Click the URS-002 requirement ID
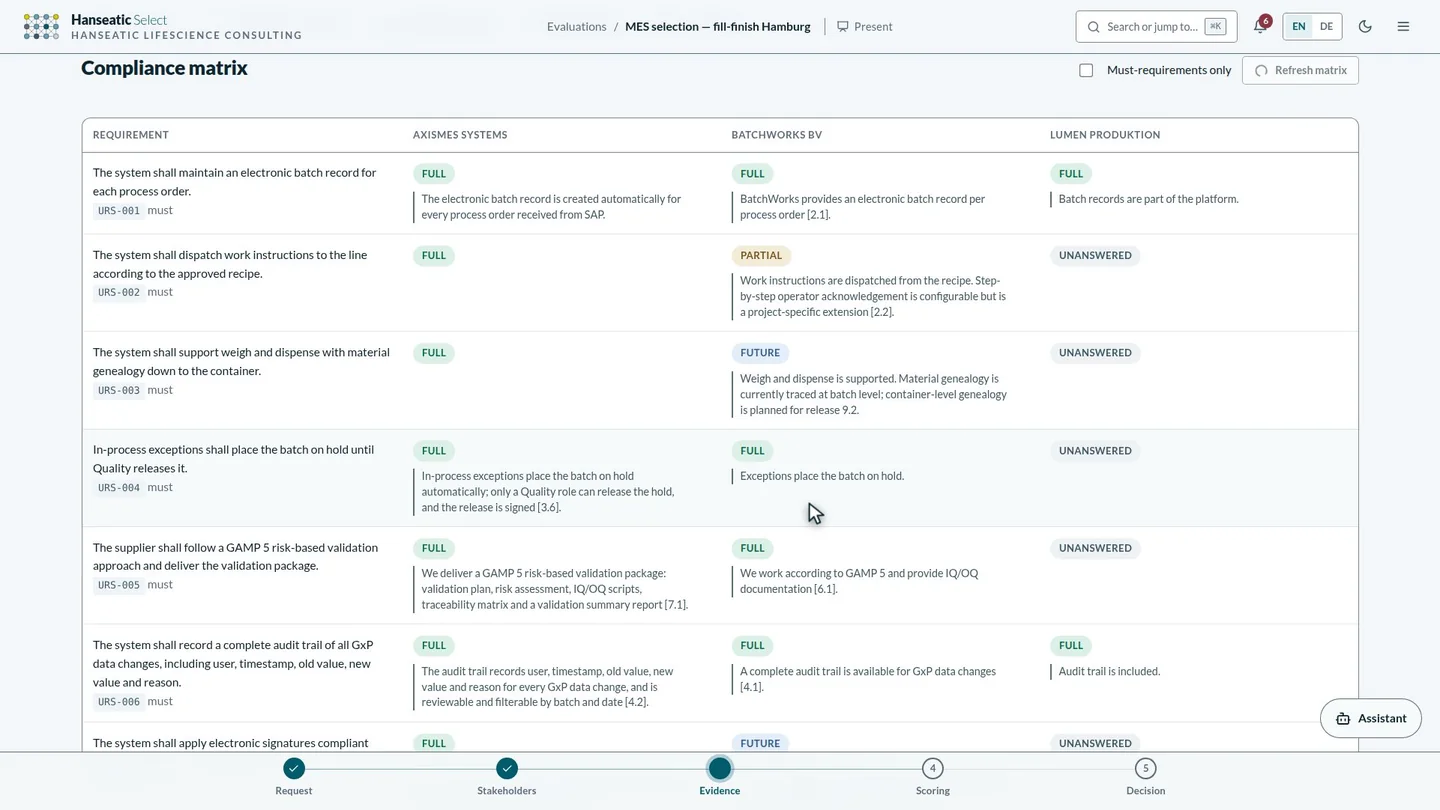The height and width of the screenshot is (810, 1440). pos(119,293)
